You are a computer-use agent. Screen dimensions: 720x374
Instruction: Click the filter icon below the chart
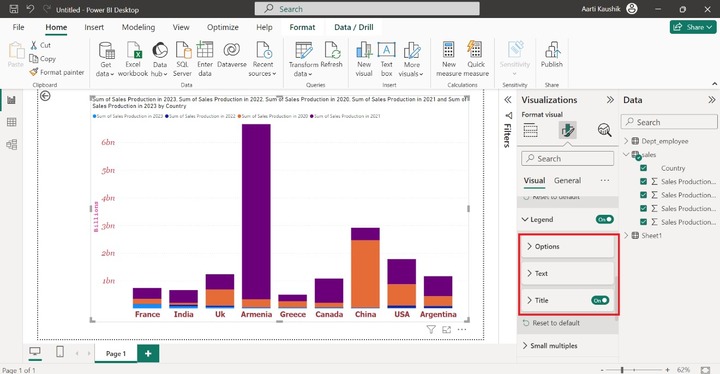431,329
